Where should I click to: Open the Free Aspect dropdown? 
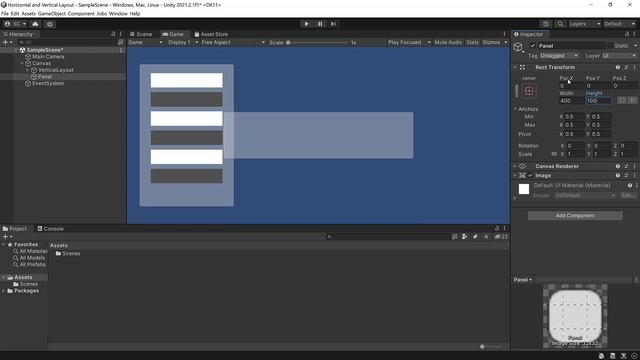click(x=233, y=42)
